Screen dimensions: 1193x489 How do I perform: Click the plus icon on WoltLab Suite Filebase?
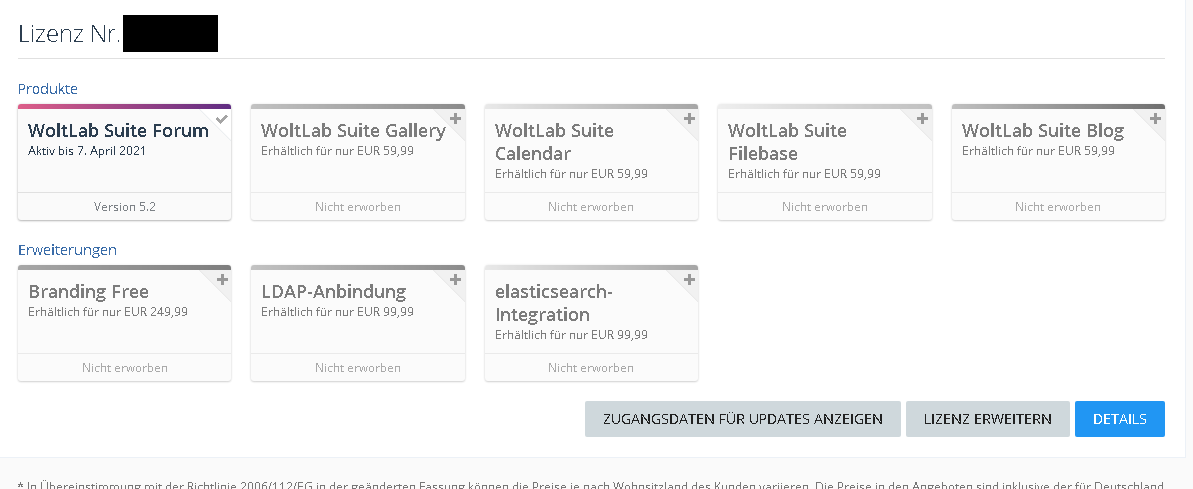pos(922,119)
